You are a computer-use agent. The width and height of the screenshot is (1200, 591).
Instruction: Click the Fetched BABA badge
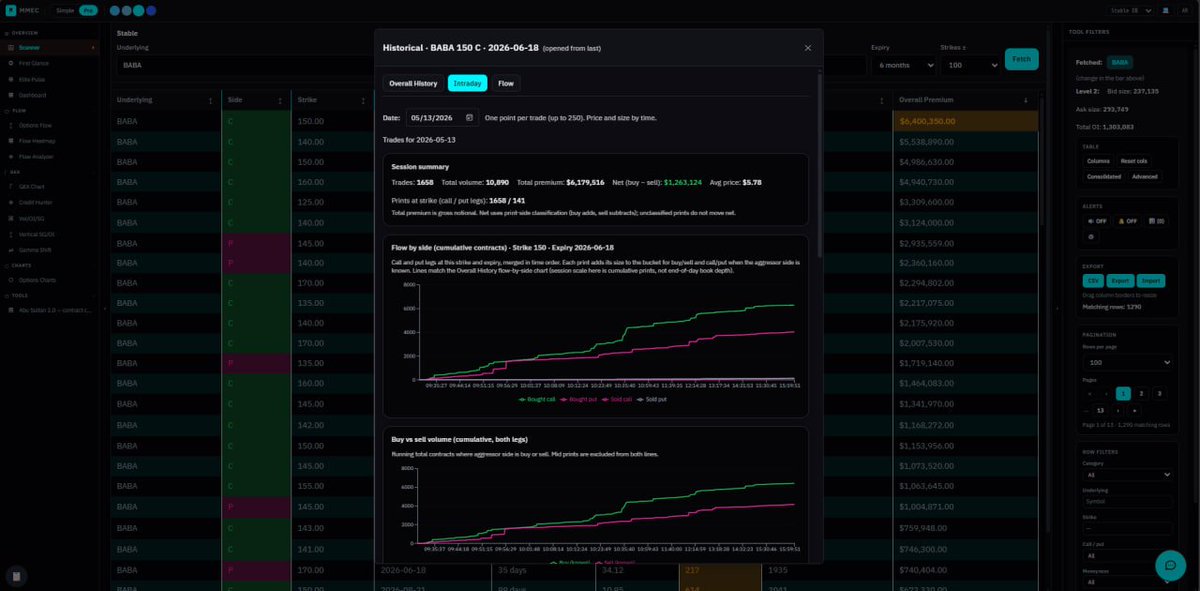[x=1121, y=62]
